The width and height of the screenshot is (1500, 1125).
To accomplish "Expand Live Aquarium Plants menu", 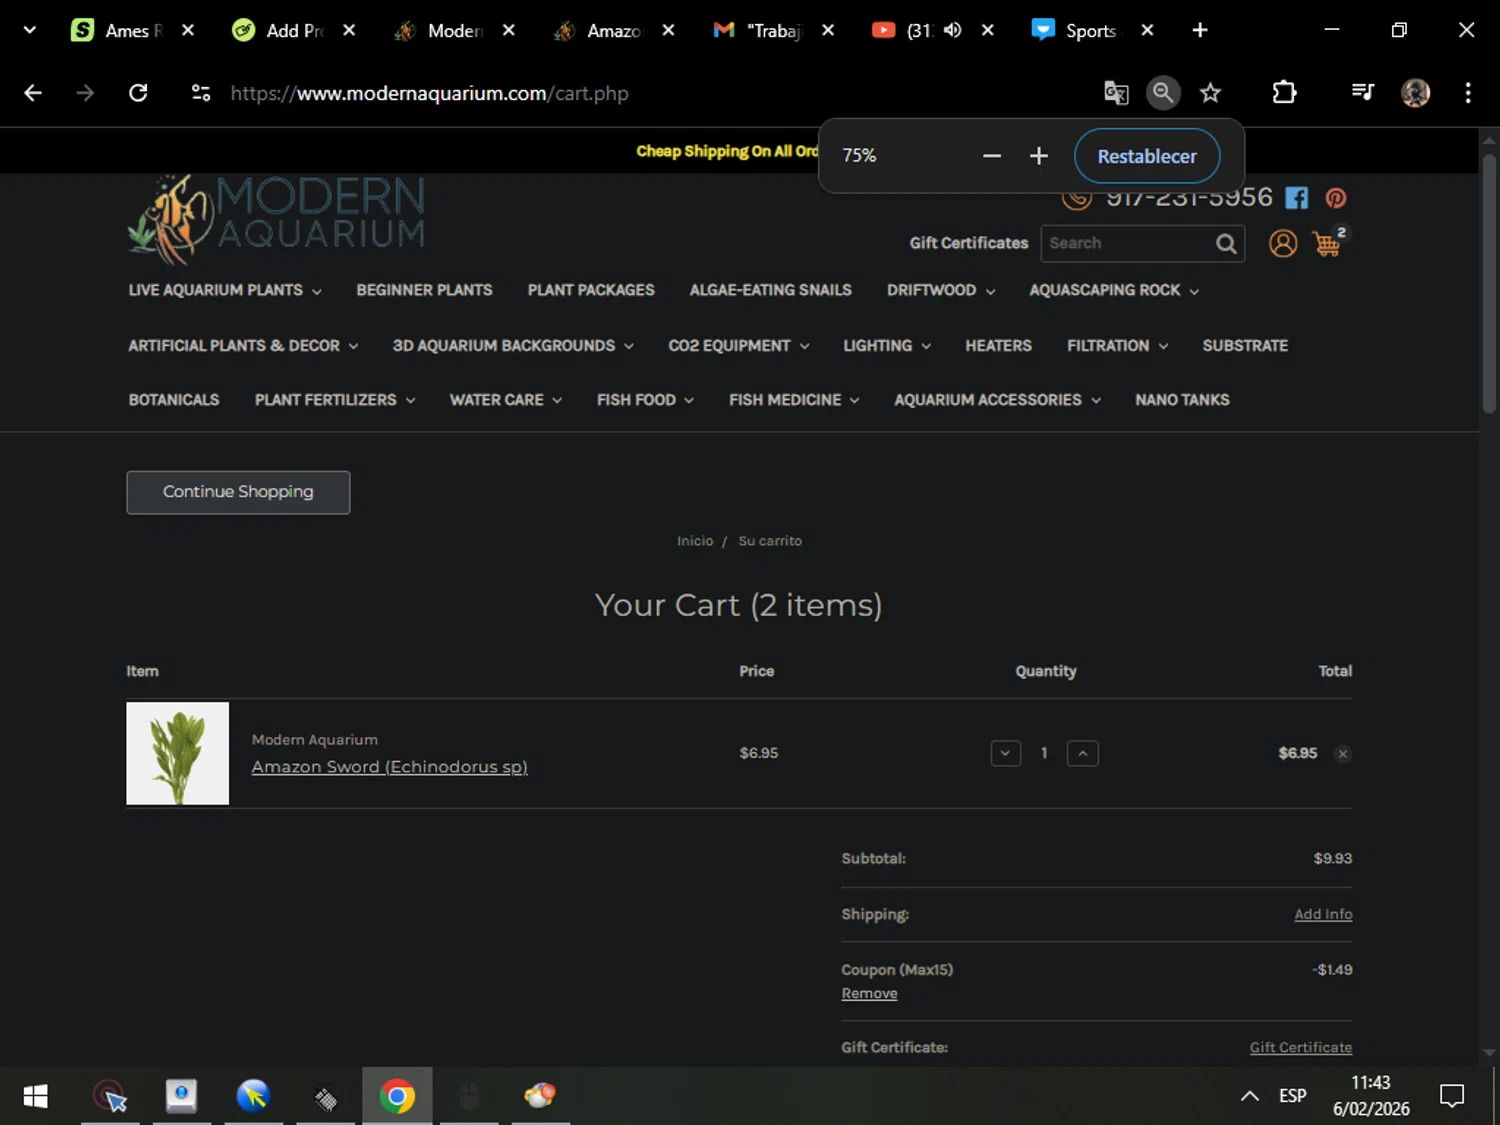I will point(225,290).
